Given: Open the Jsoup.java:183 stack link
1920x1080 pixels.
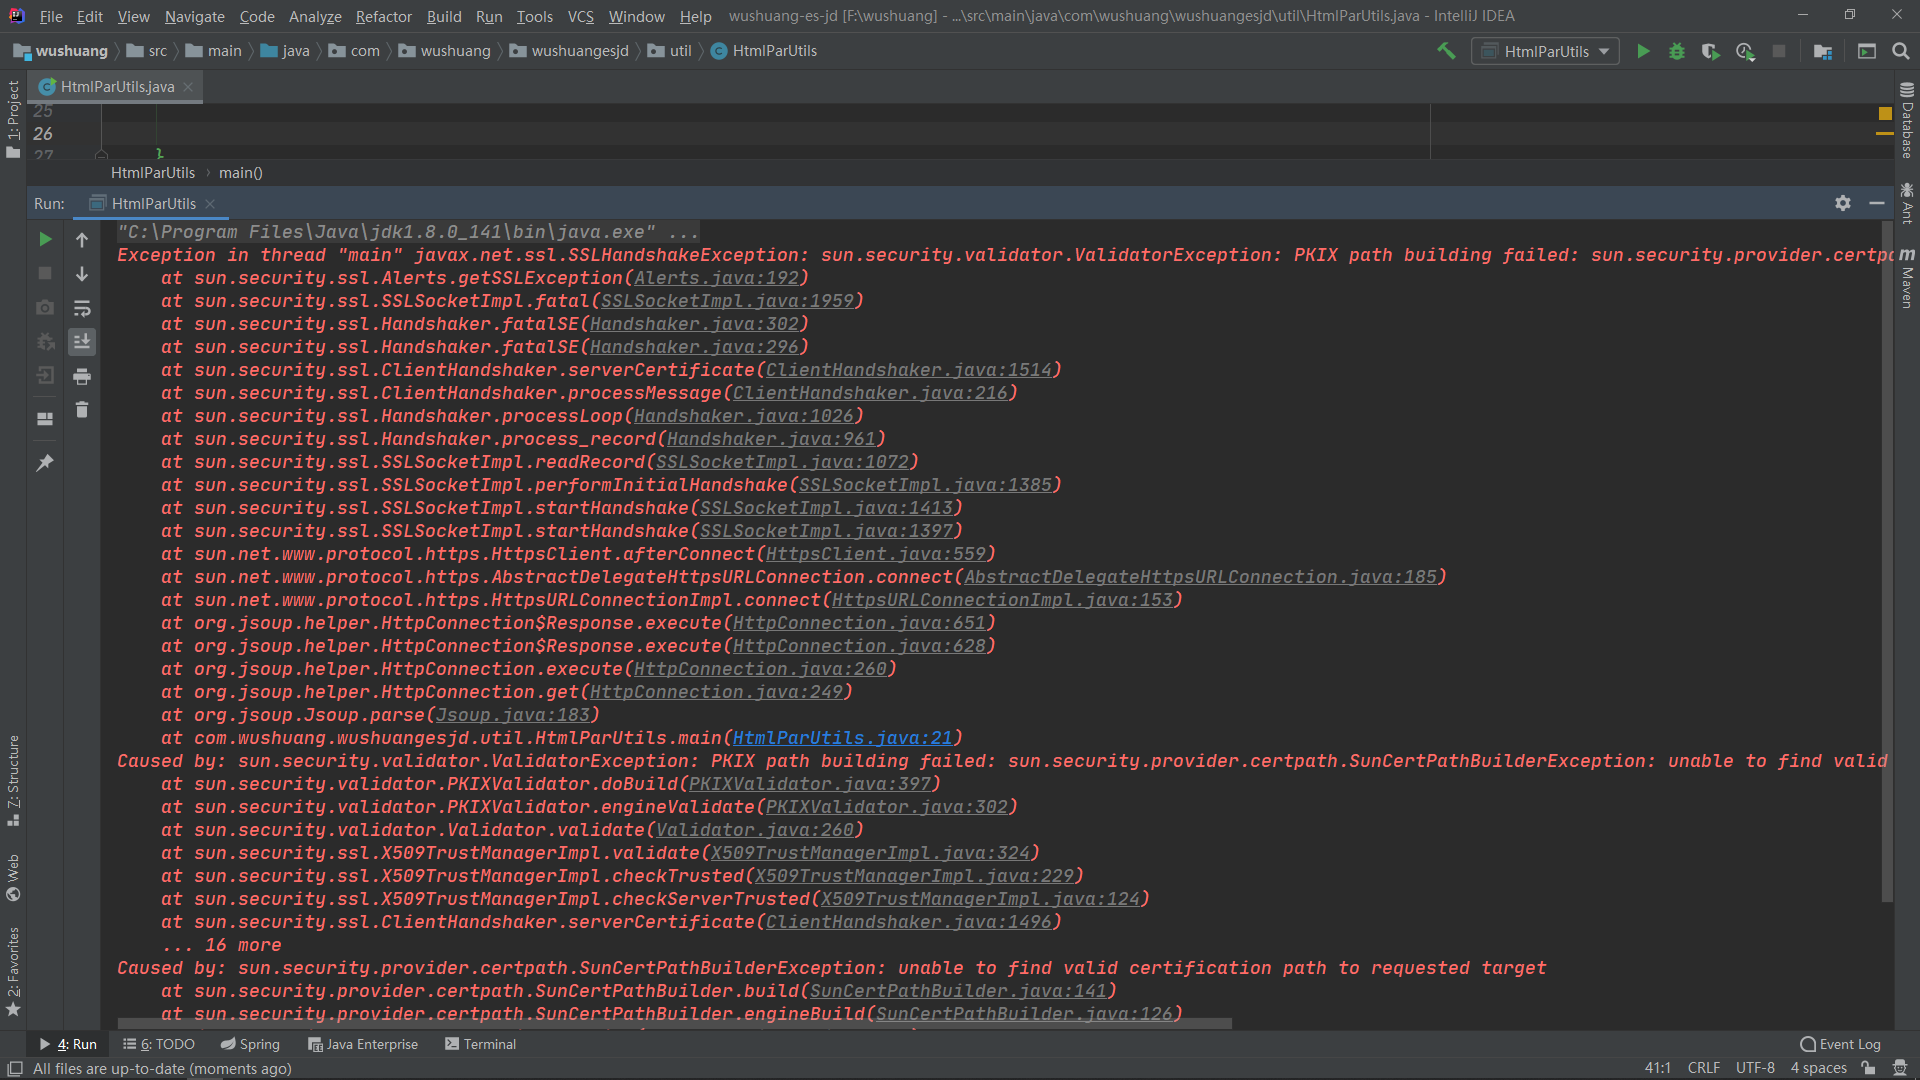Looking at the screenshot, I should pyautogui.click(x=513, y=715).
